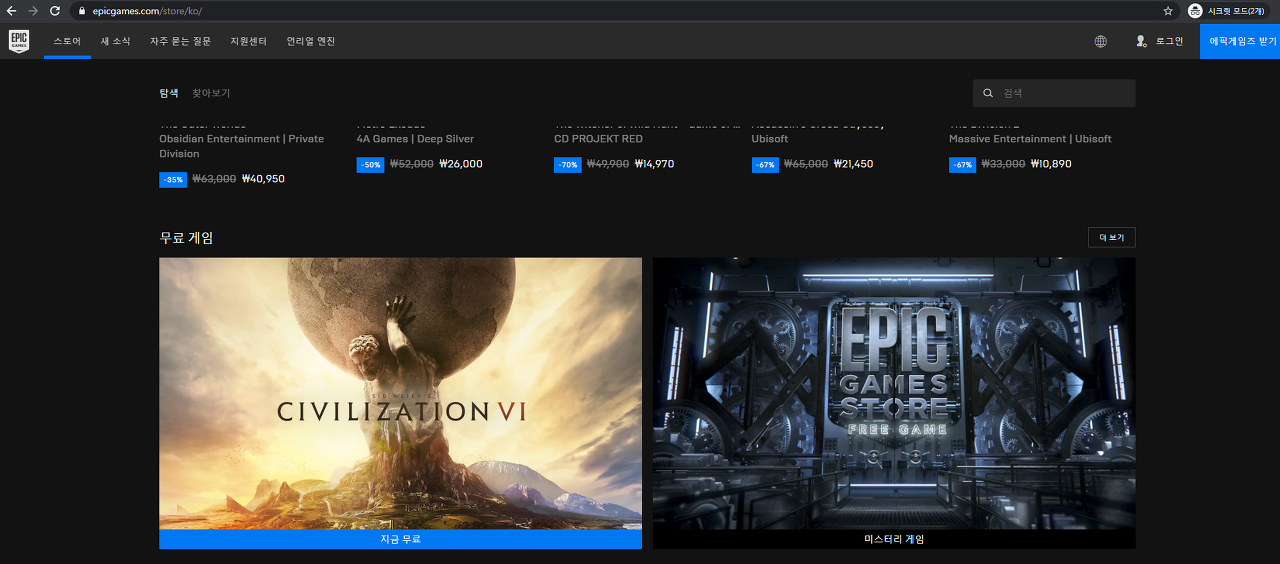1280x564 pixels.
Task: Click the browser back arrow
Action: pos(12,10)
